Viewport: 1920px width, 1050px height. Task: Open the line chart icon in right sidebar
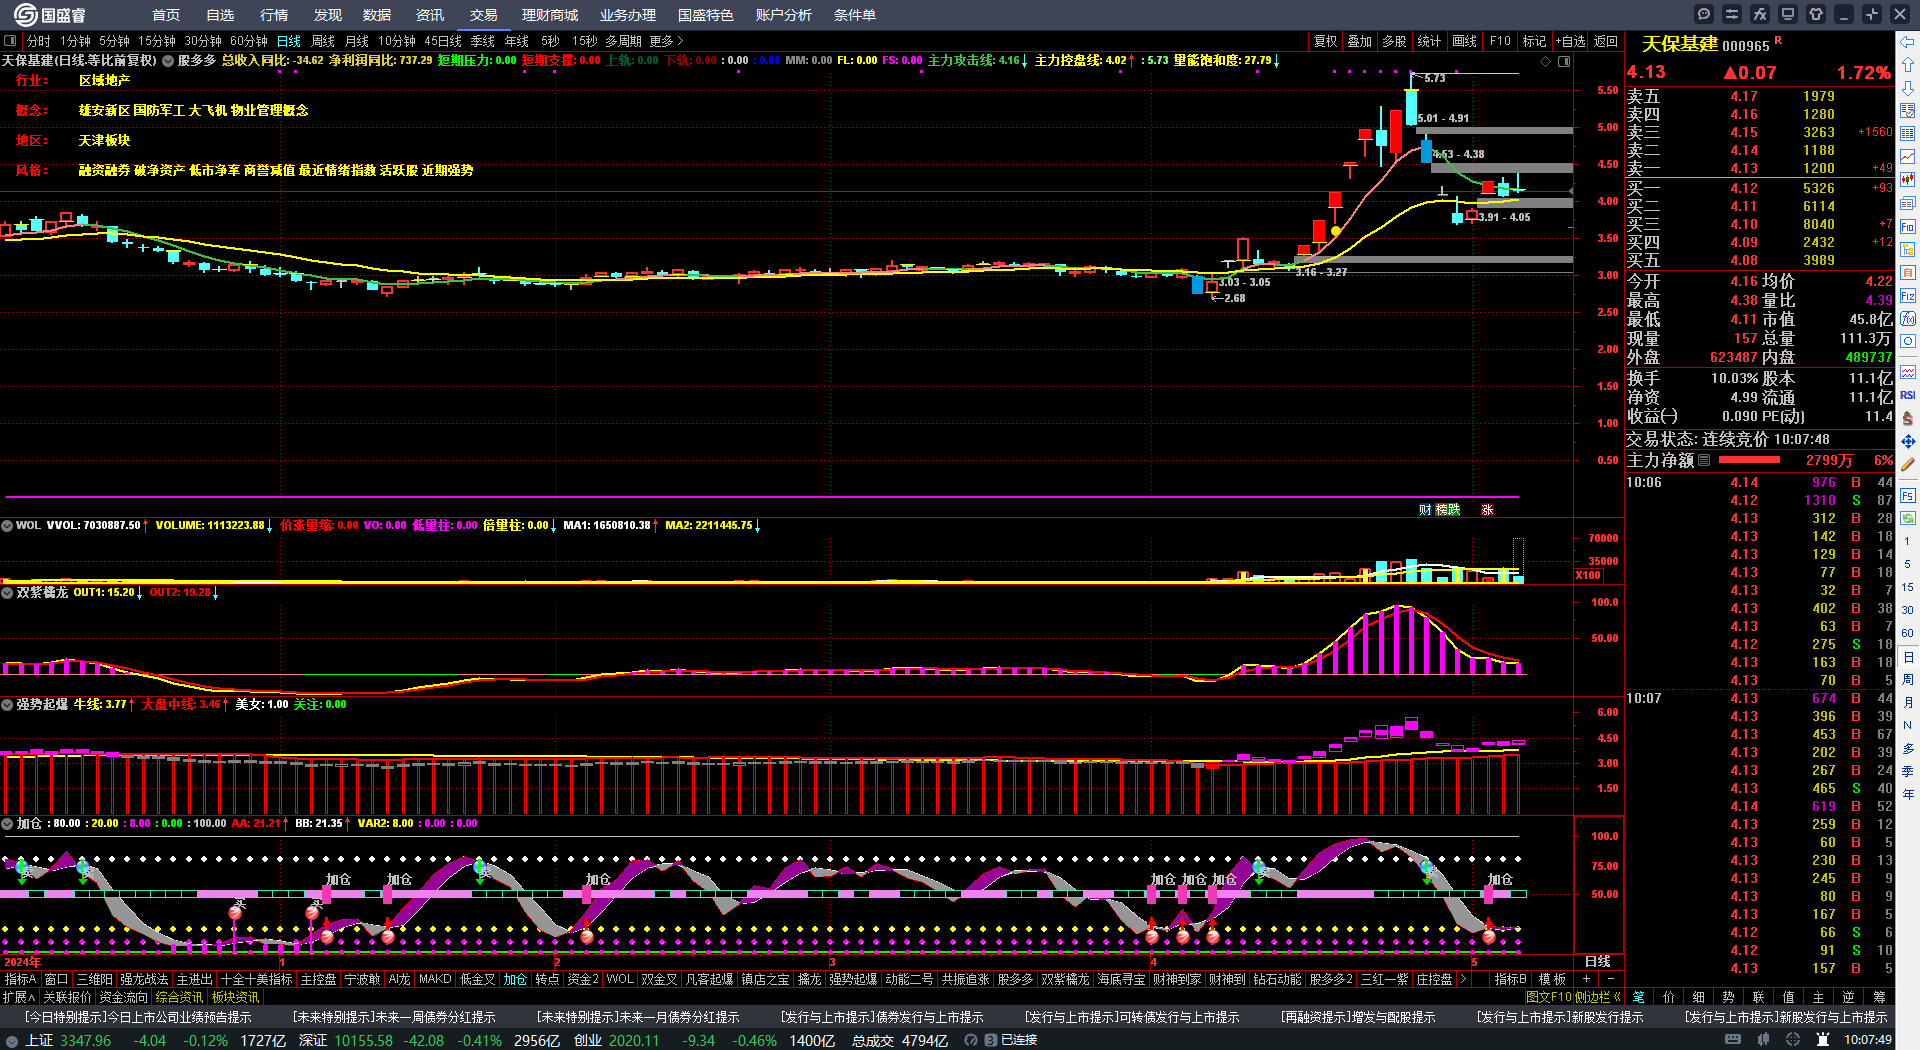tap(1908, 157)
